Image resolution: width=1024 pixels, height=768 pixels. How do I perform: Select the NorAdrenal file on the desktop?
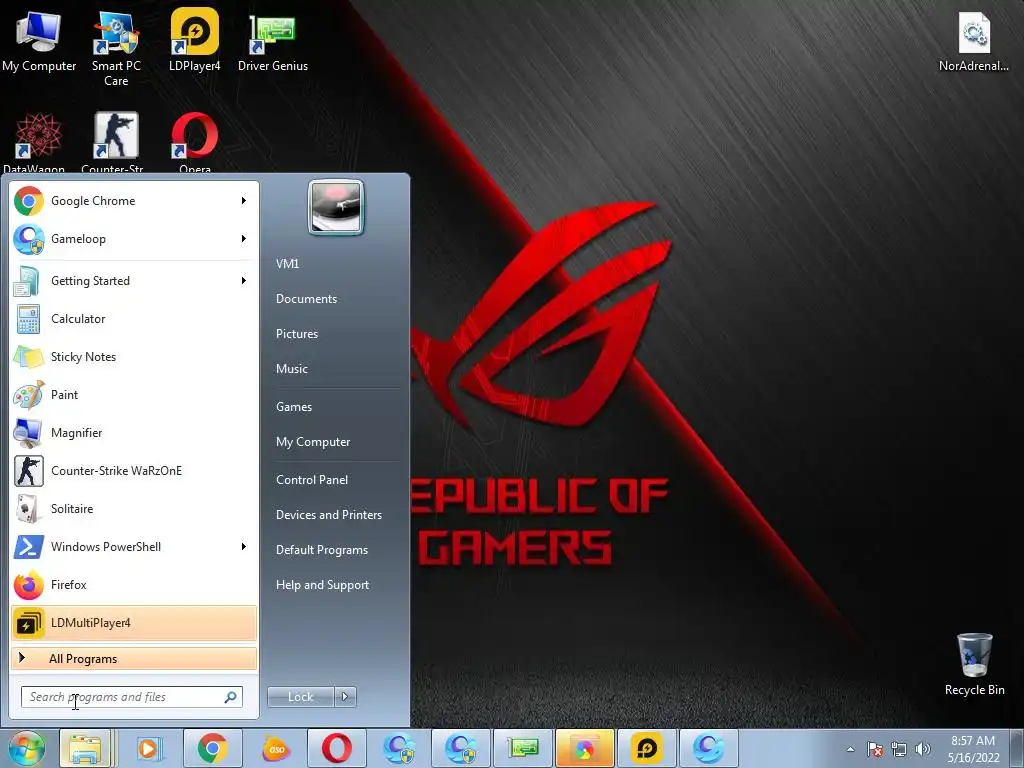974,42
